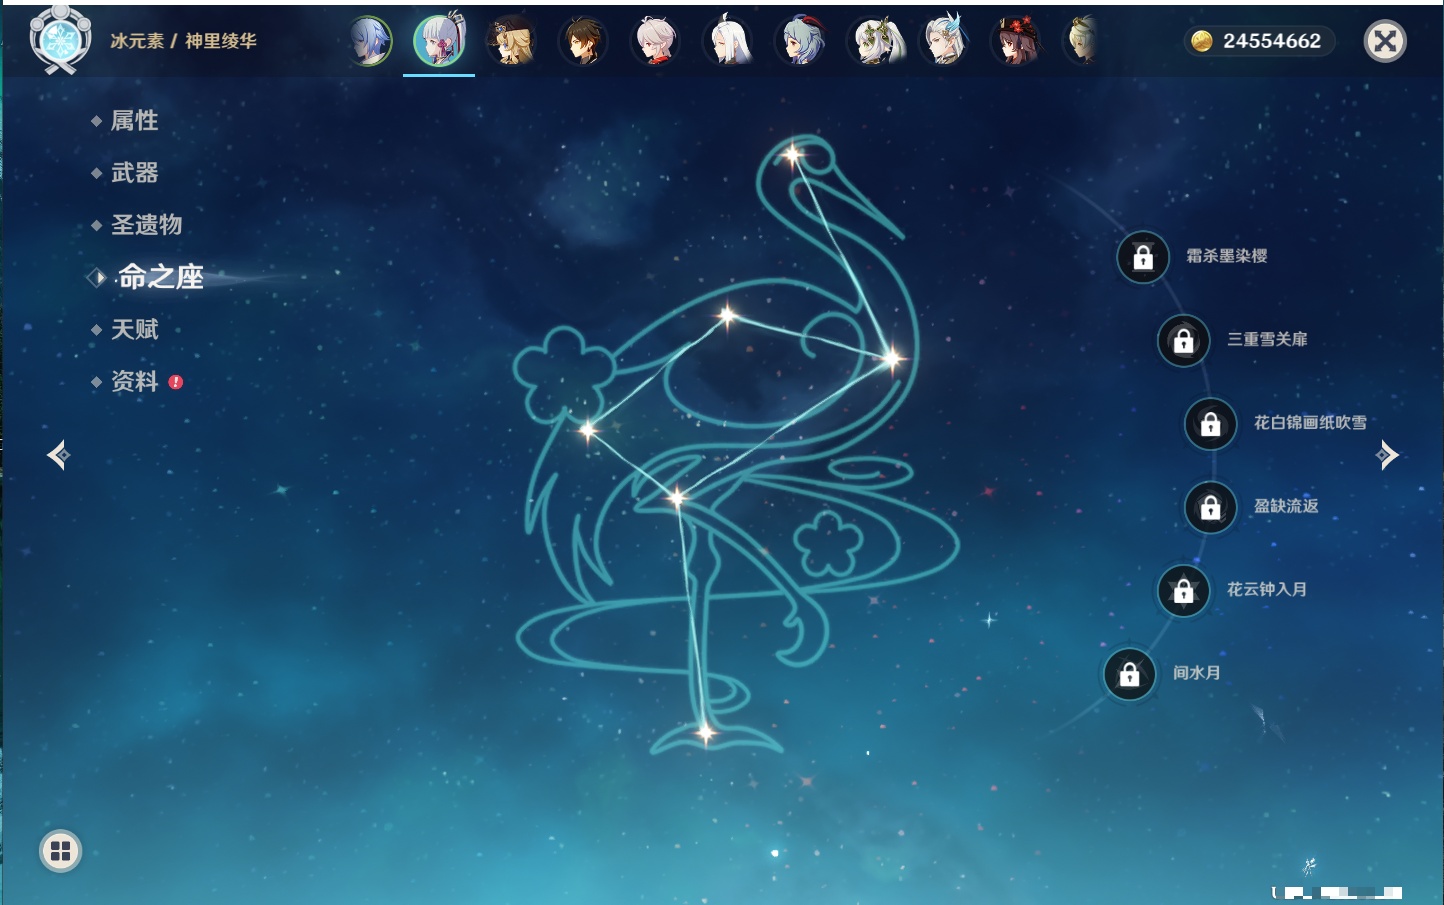Select Kazuha's portrait in the character bar

pyautogui.click(x=655, y=41)
